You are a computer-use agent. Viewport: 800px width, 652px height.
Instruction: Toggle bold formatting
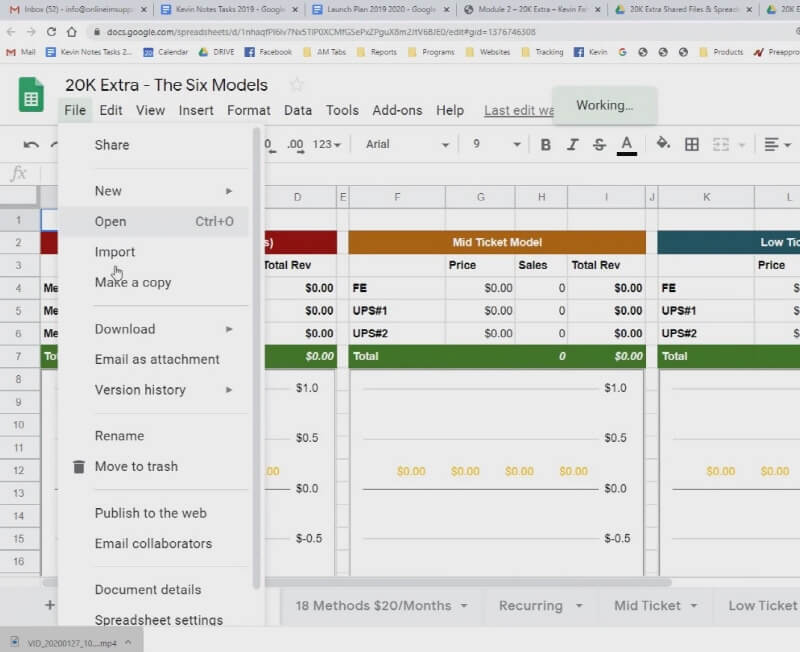tap(545, 145)
